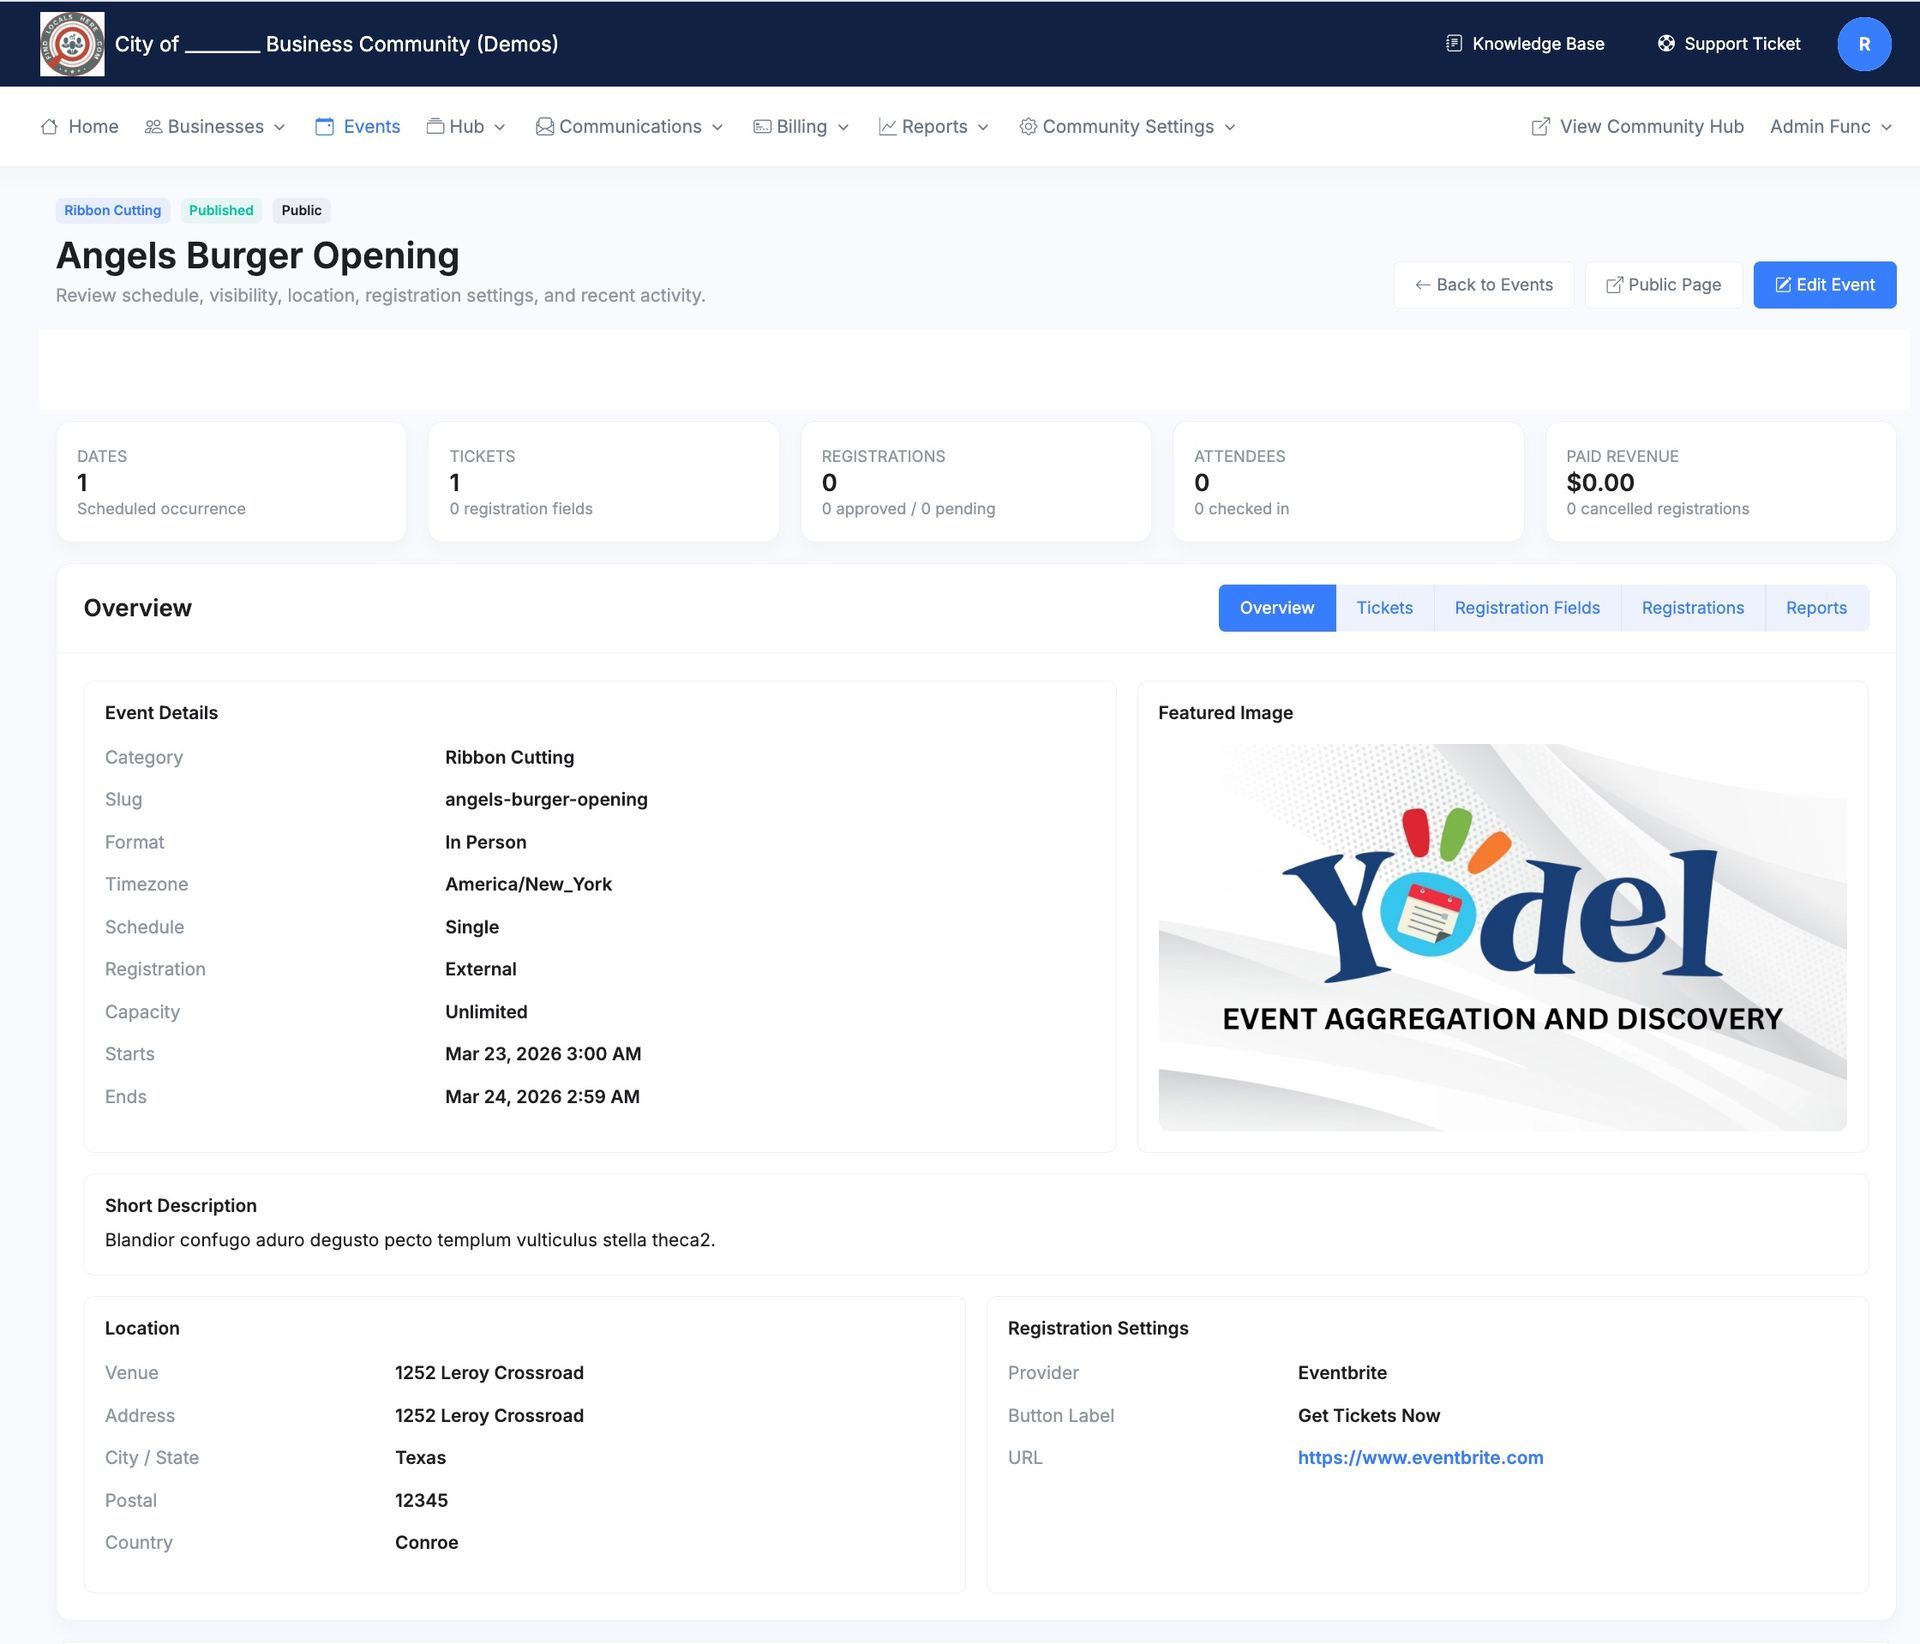Click the Billing icon in the navbar
This screenshot has width=1920, height=1644.
762,126
